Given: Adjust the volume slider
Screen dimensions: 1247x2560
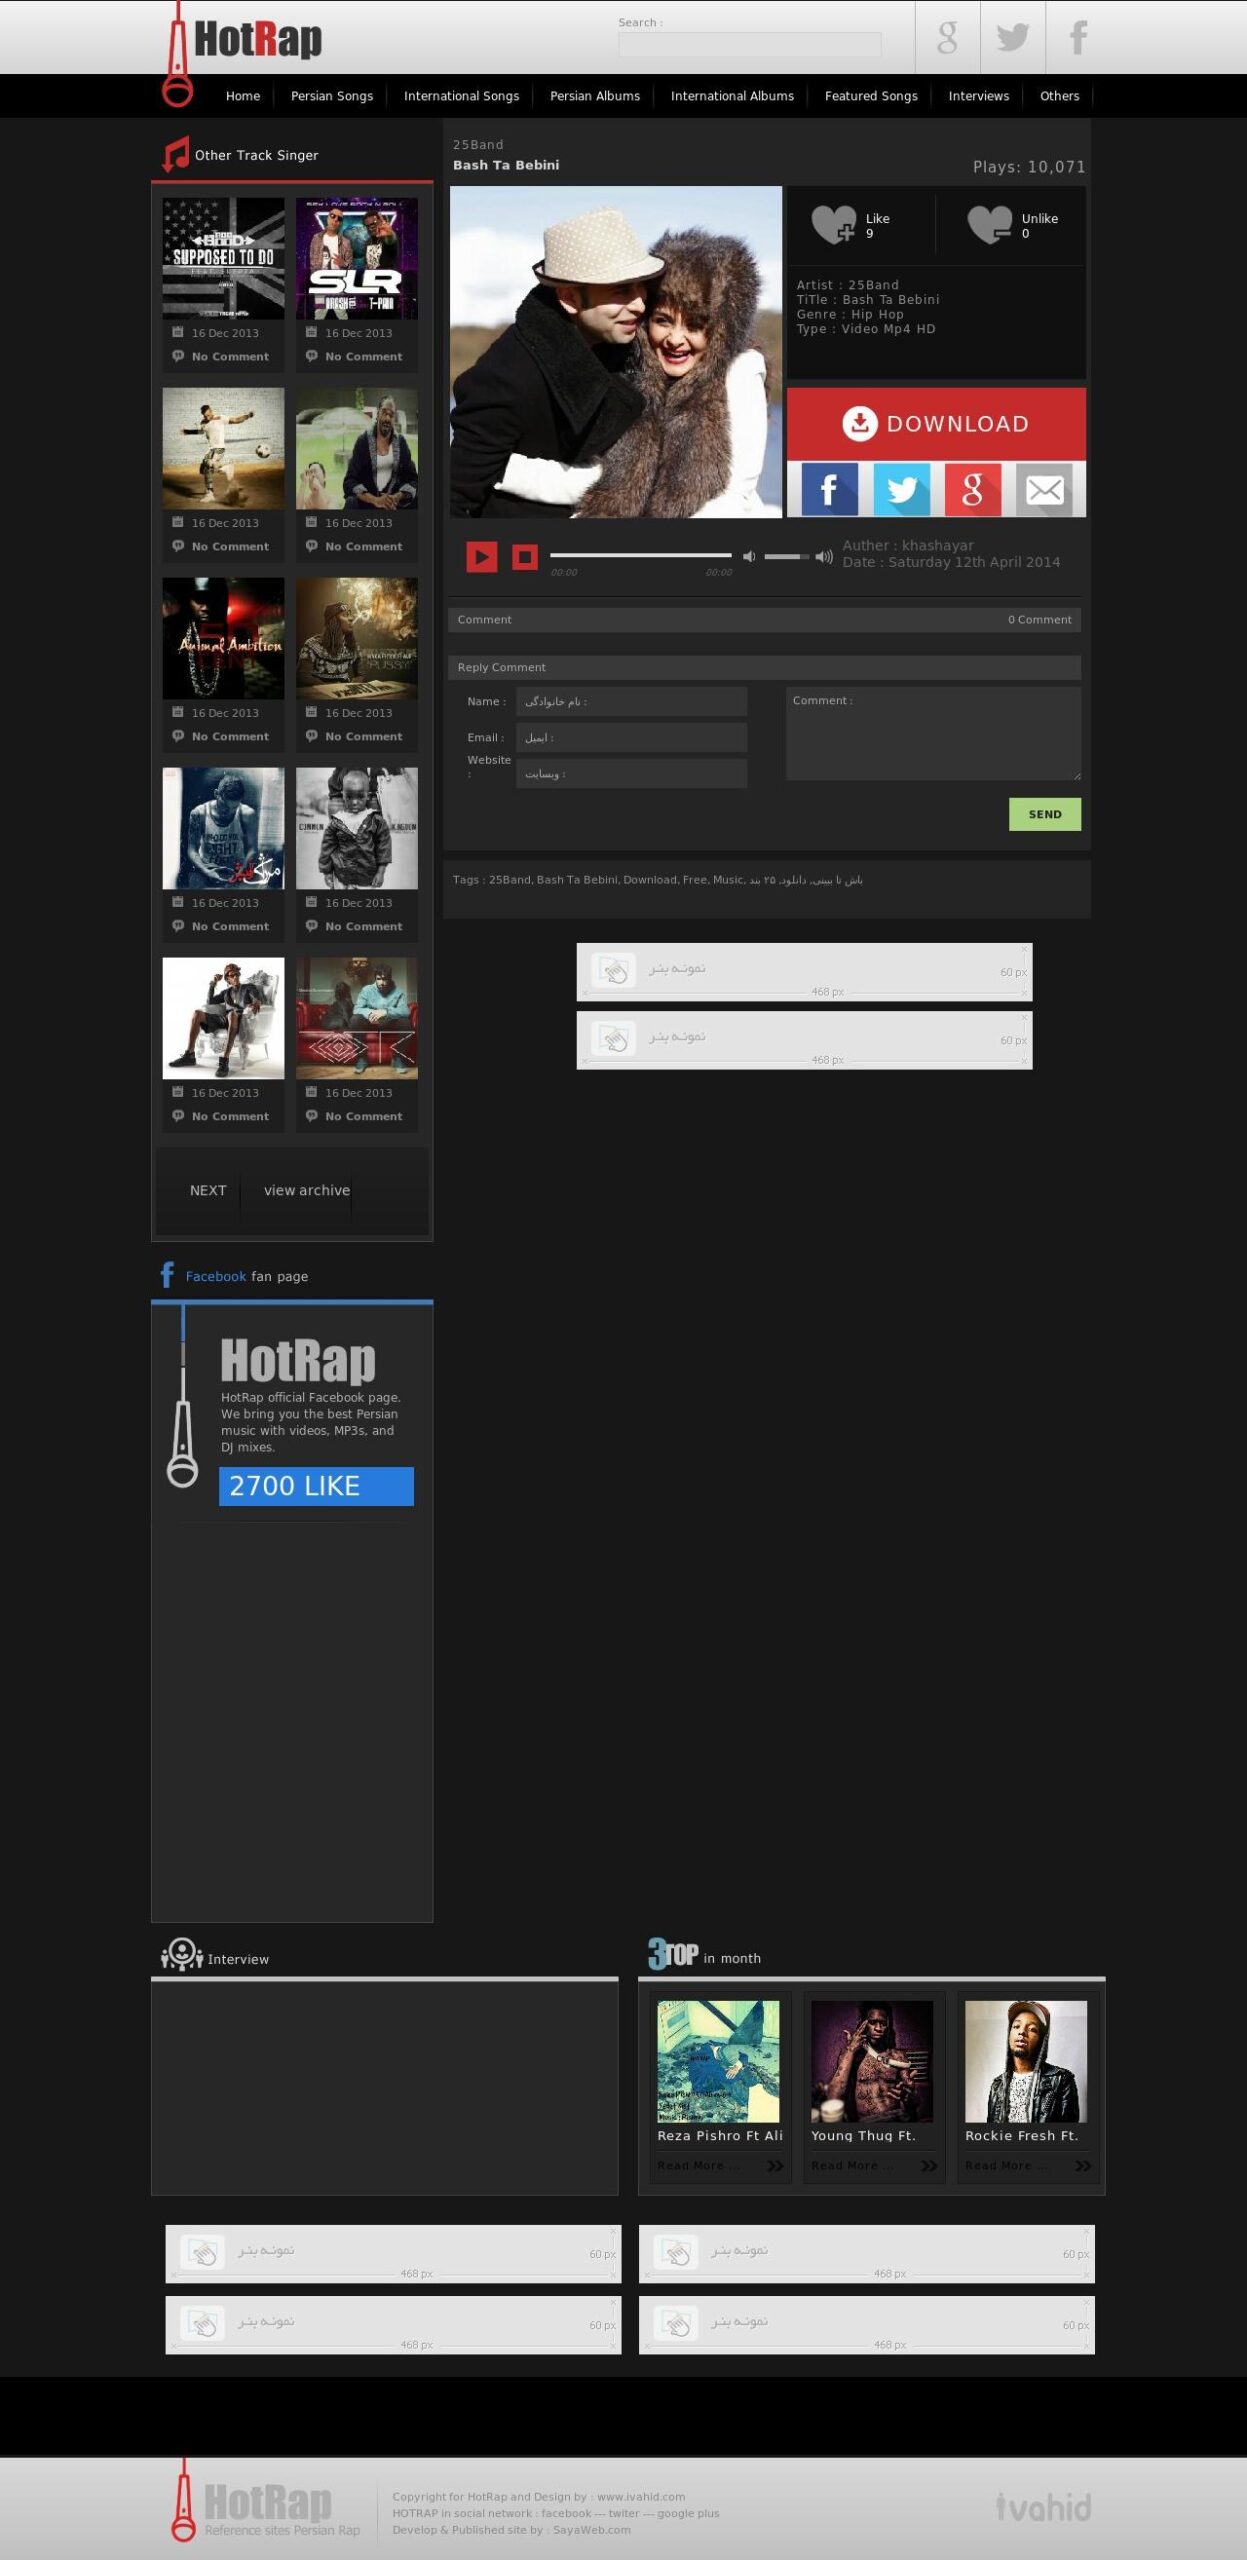Looking at the screenshot, I should click(786, 556).
